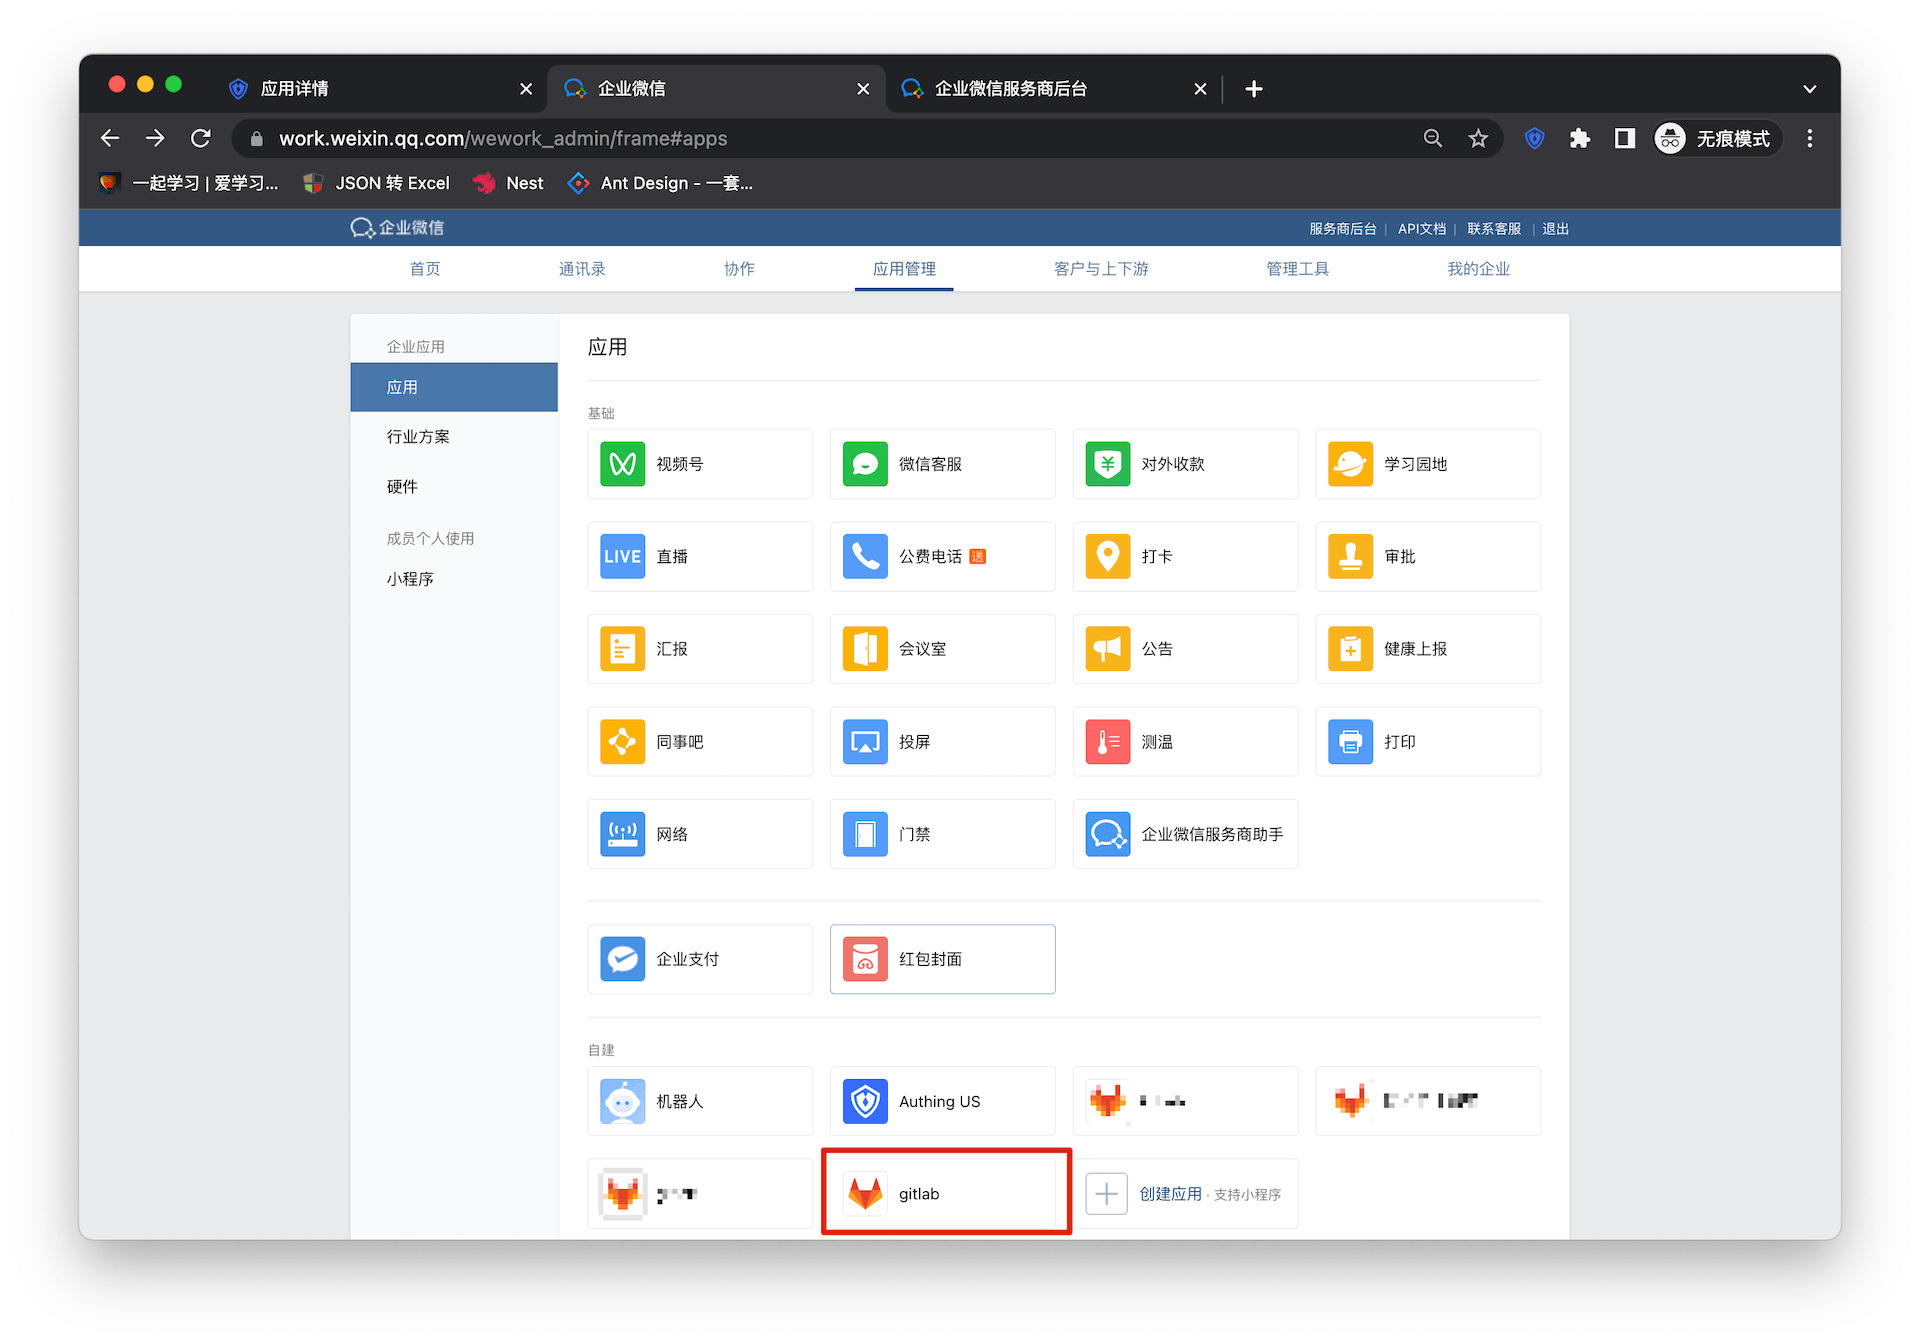Image resolution: width=1920 pixels, height=1344 pixels.
Task: Select the 测温 thermometer icon
Action: tap(1107, 742)
